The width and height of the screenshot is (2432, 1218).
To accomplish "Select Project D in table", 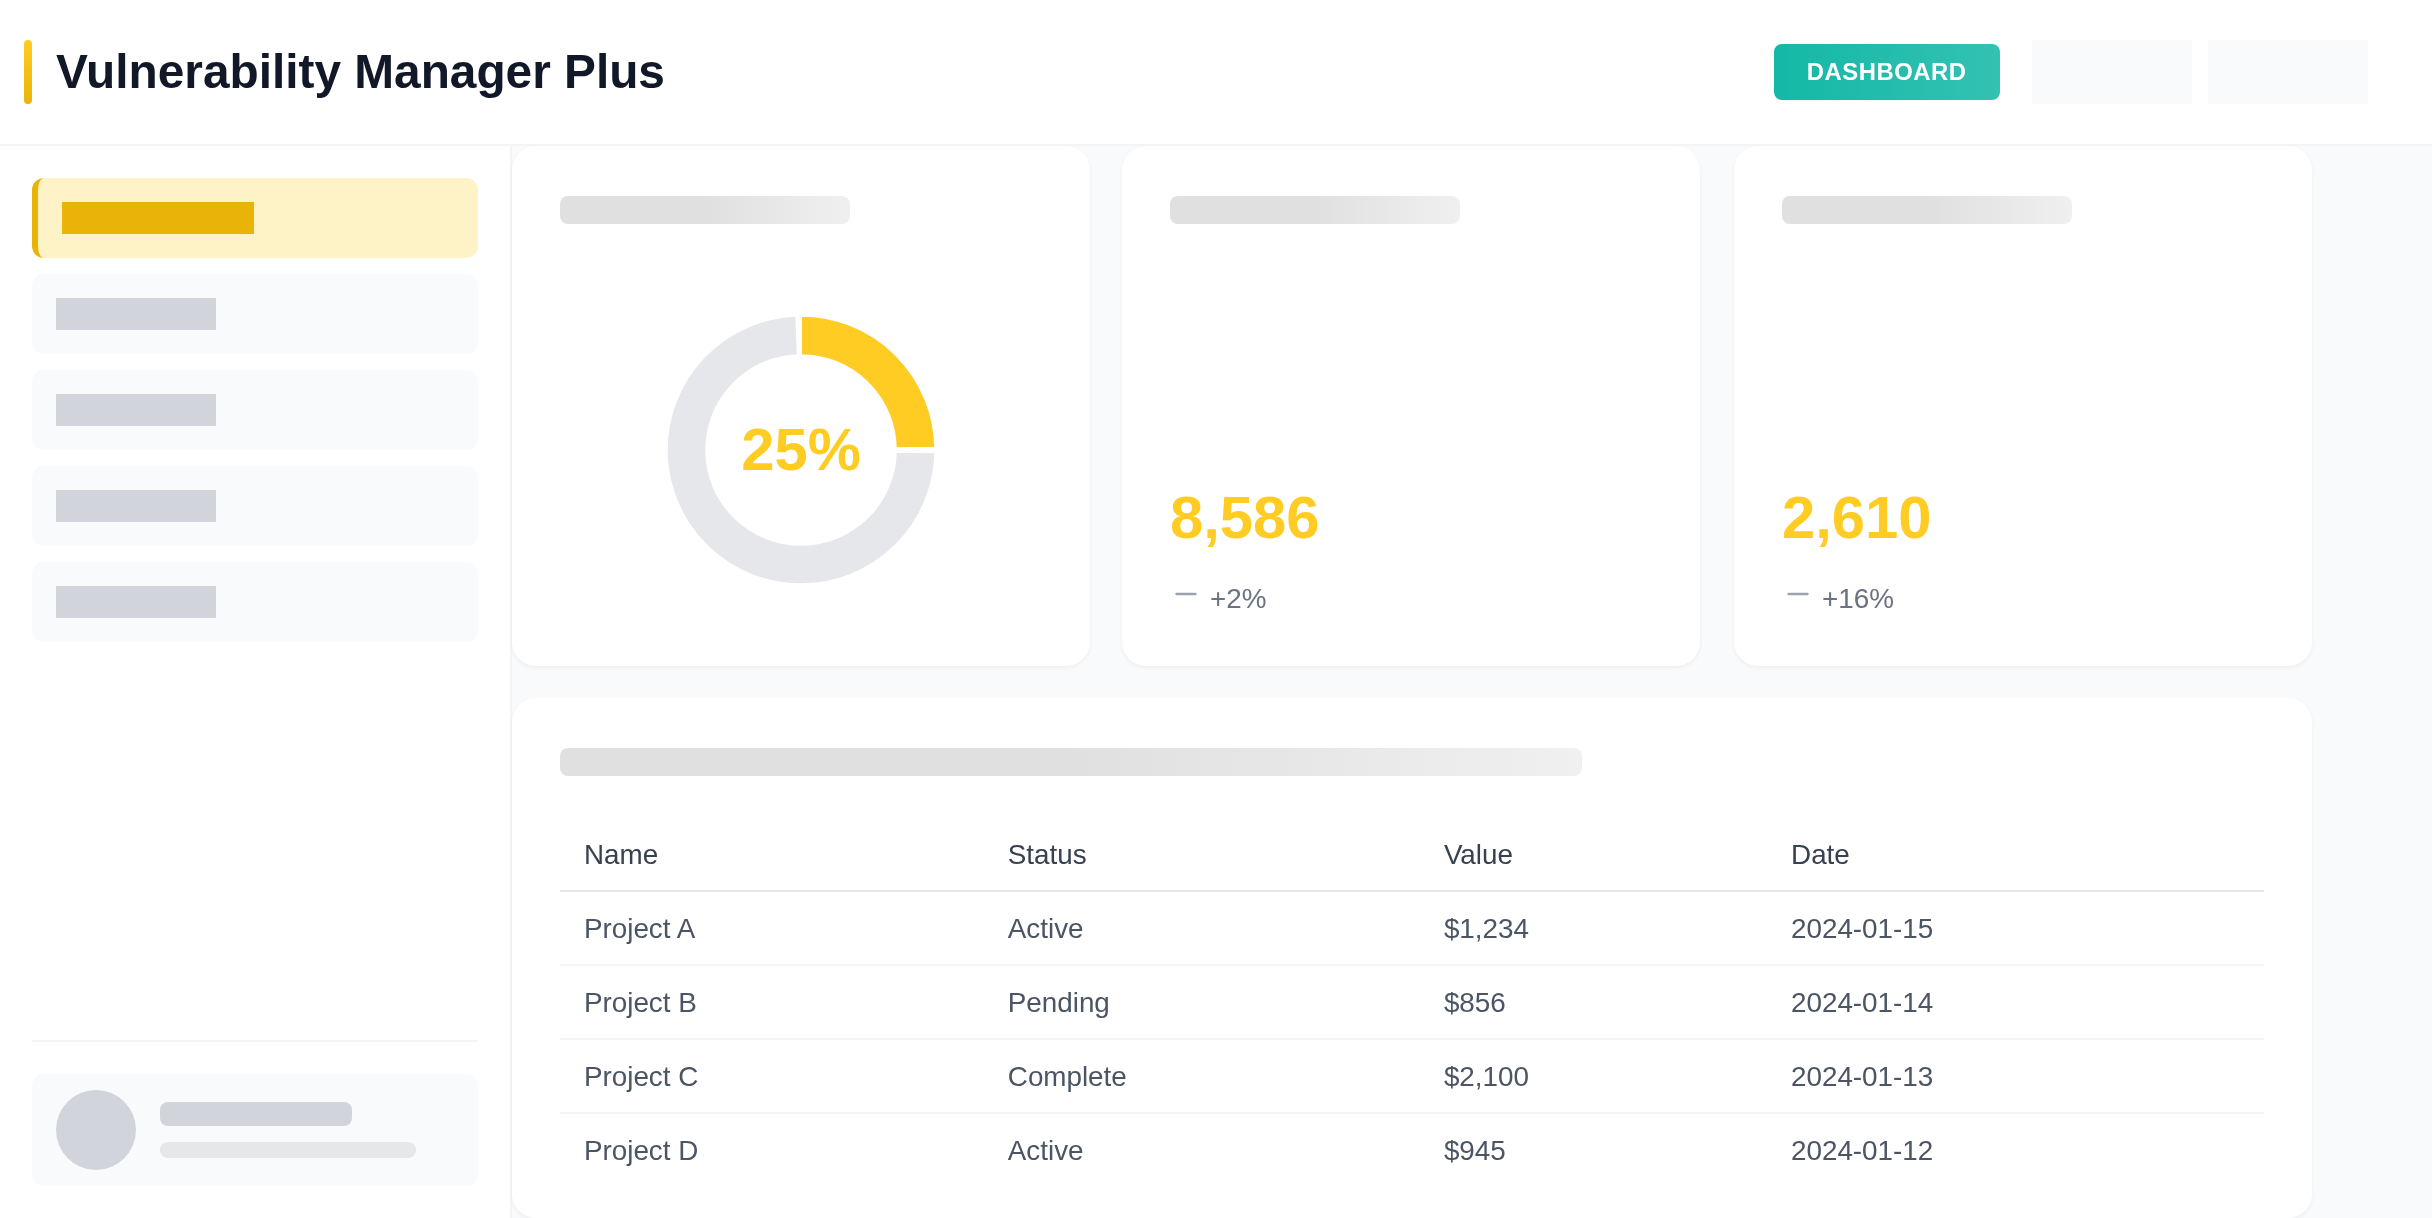I will pyautogui.click(x=641, y=1151).
